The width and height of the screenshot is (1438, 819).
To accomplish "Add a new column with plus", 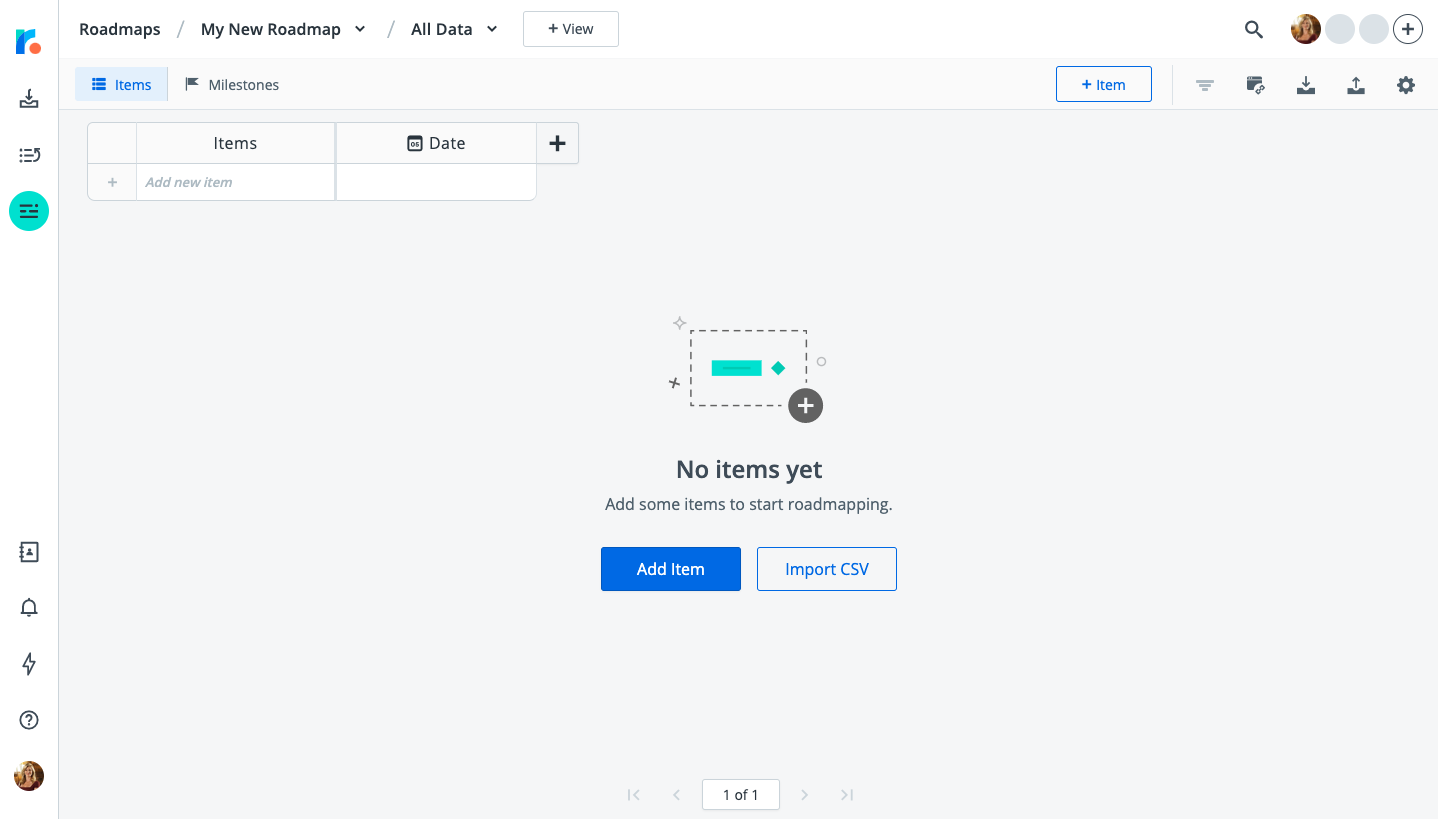I will click(x=558, y=143).
